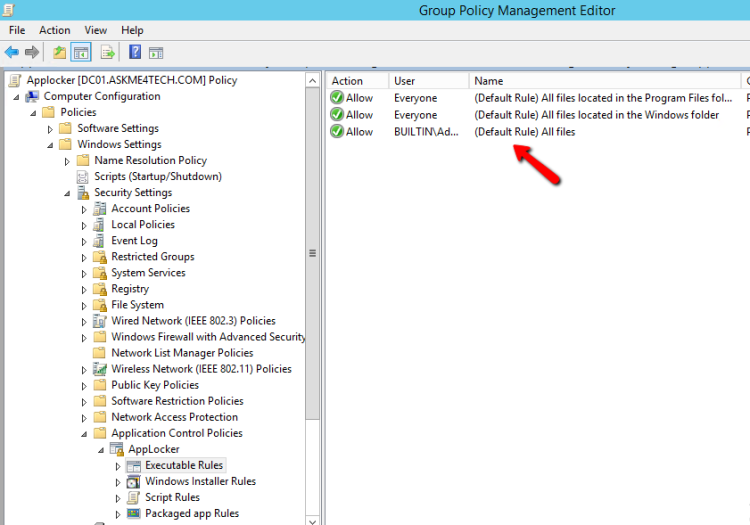
Task: Toggle Show/Hide Console Tree toolbar icon
Action: (x=81, y=52)
